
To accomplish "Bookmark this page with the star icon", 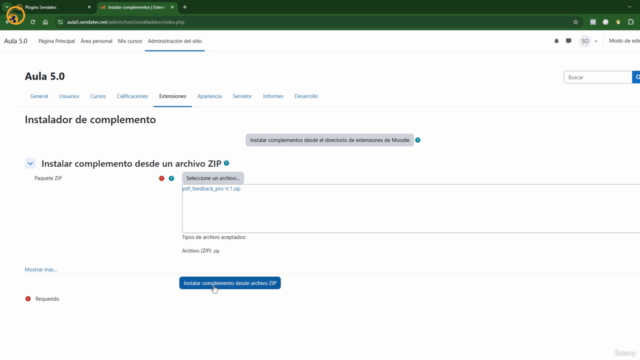I will [576, 22].
